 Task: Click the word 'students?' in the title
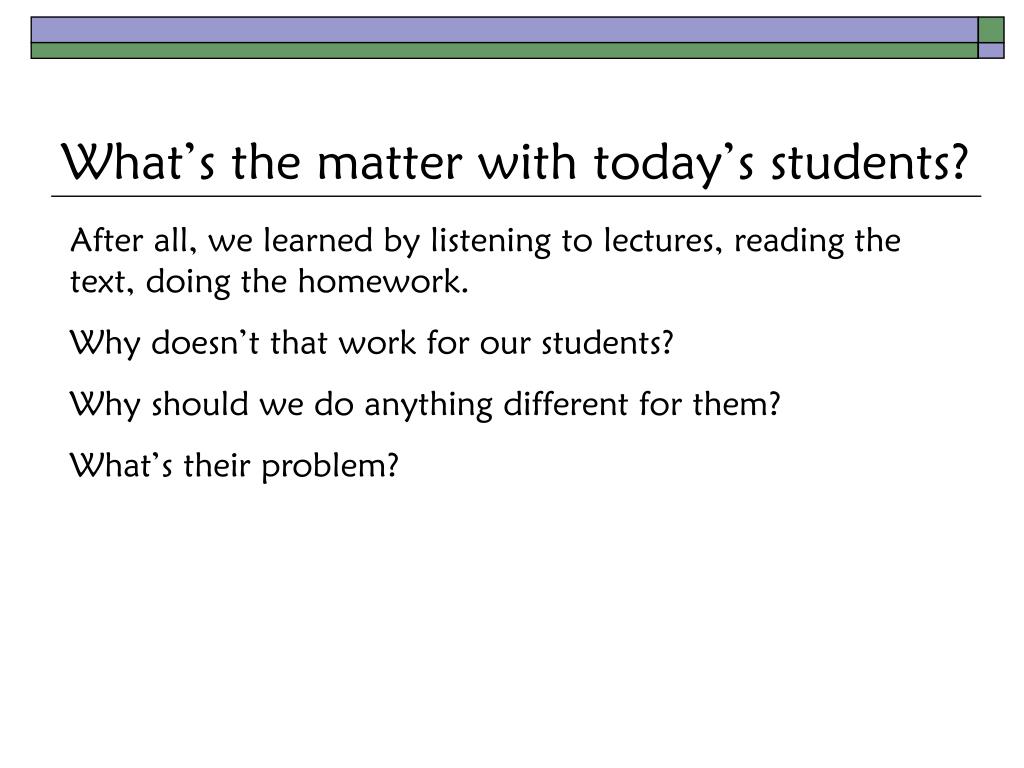(869, 162)
